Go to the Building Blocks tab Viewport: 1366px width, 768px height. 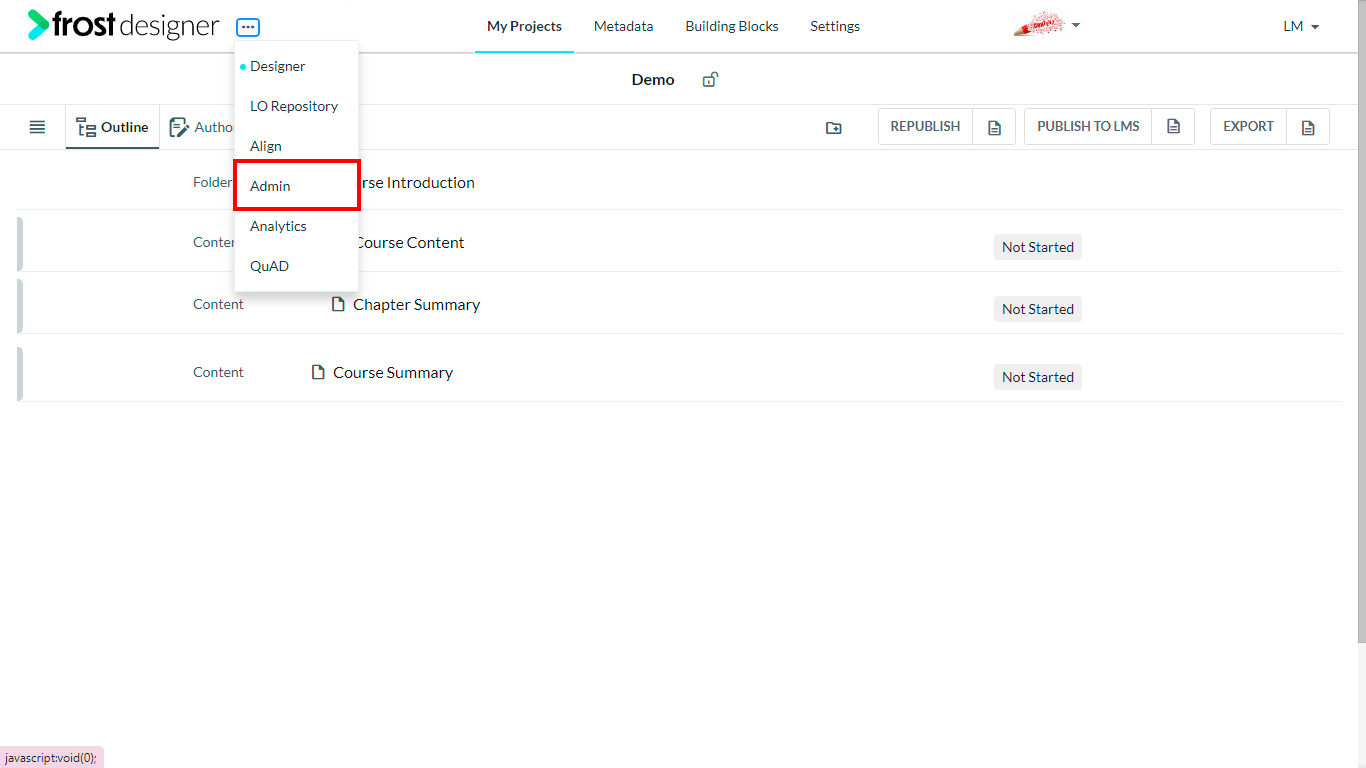coord(732,26)
